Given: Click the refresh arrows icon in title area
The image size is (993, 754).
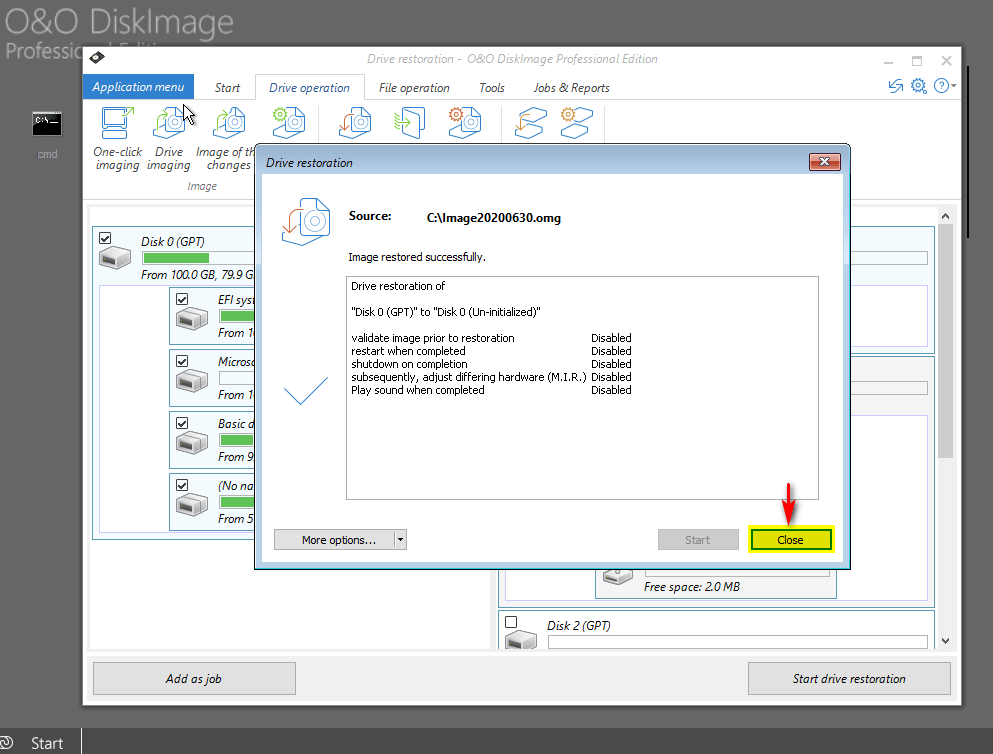Looking at the screenshot, I should 895,86.
